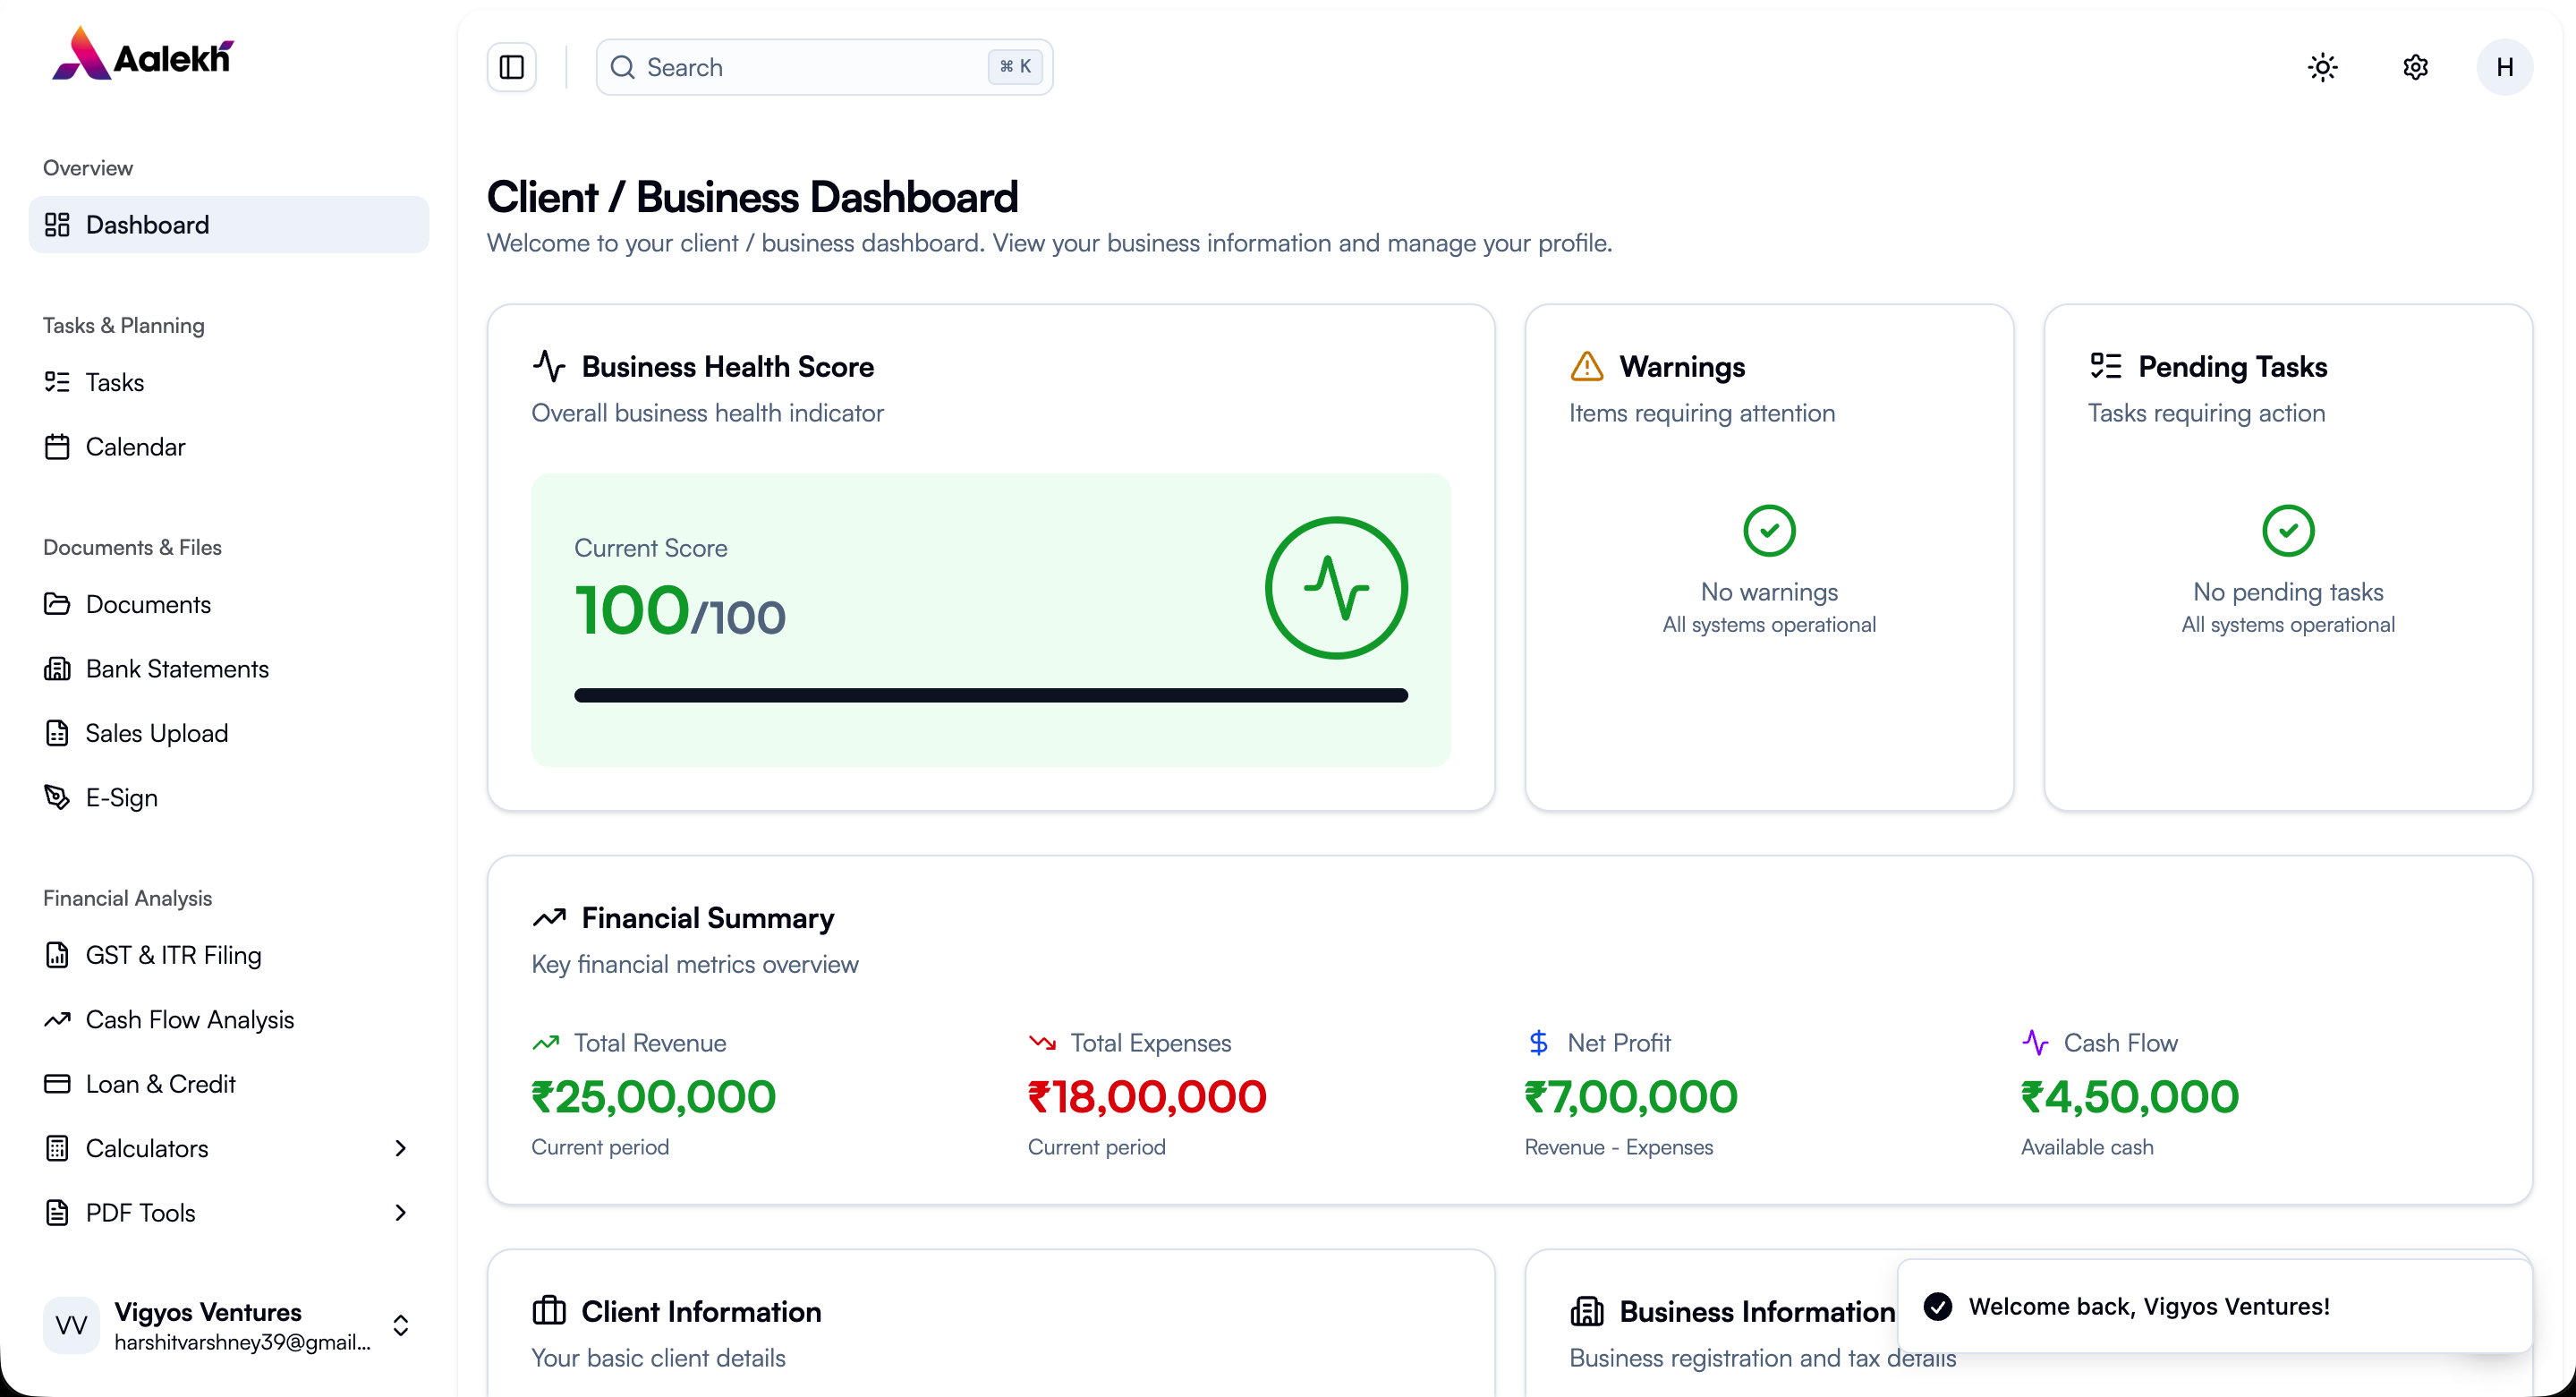This screenshot has height=1397, width=2576.
Task: Open the Tasks page
Action: 114,382
